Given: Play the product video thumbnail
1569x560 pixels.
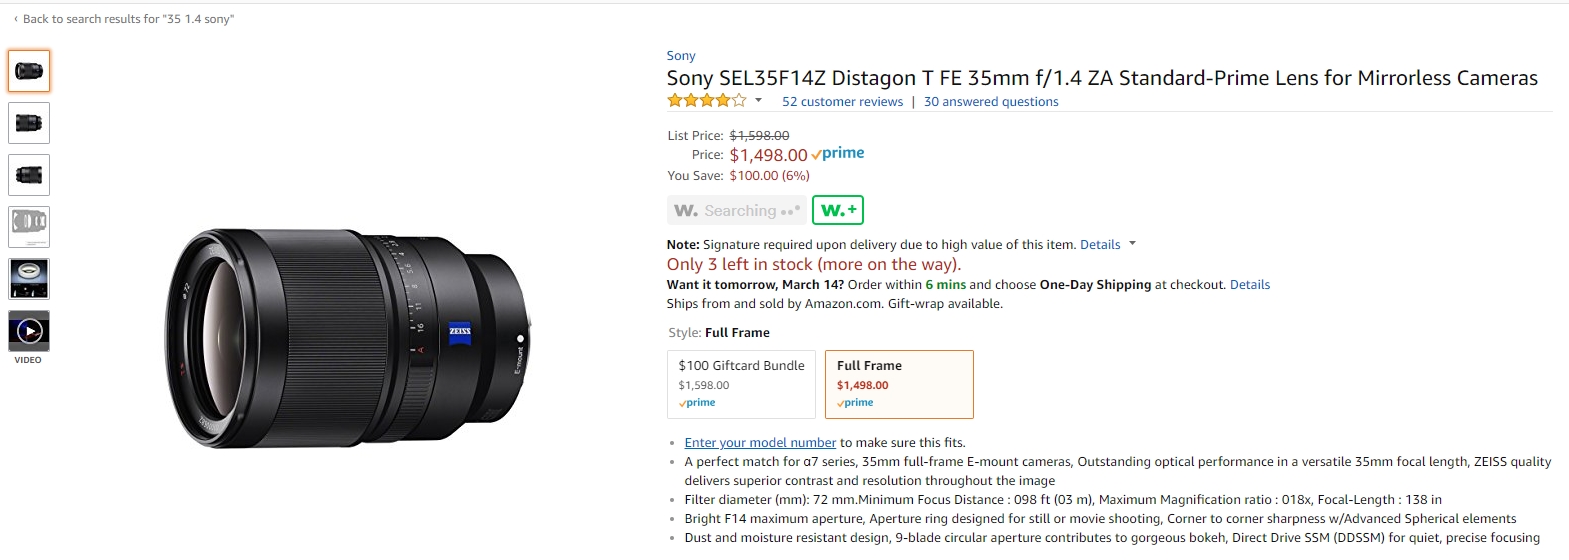Looking at the screenshot, I should (29, 331).
